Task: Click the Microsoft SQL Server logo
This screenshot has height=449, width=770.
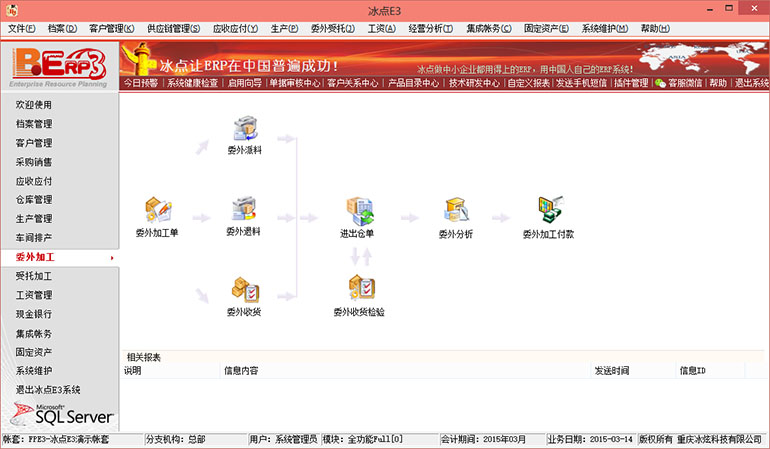Action: [62, 415]
